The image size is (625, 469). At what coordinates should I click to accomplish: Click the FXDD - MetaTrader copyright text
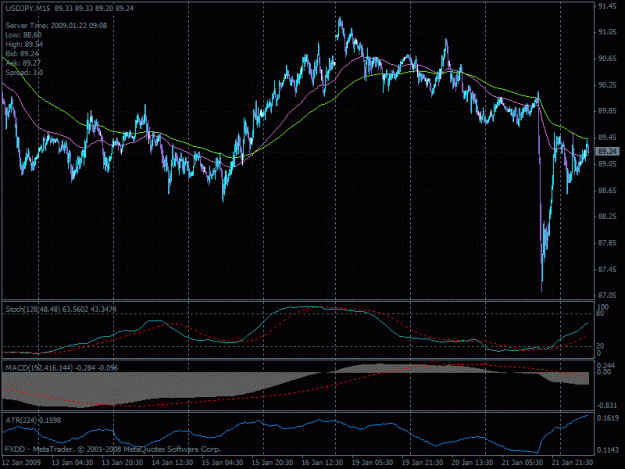click(x=113, y=449)
